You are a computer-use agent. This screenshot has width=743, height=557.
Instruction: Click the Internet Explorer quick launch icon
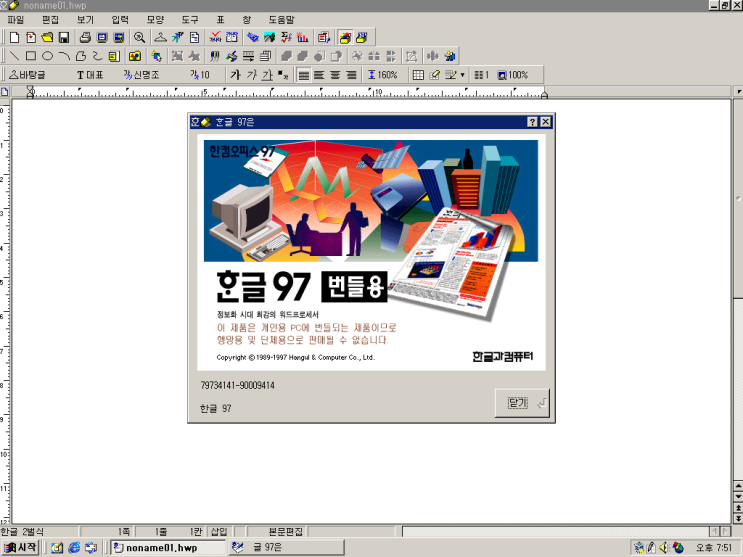[74, 548]
